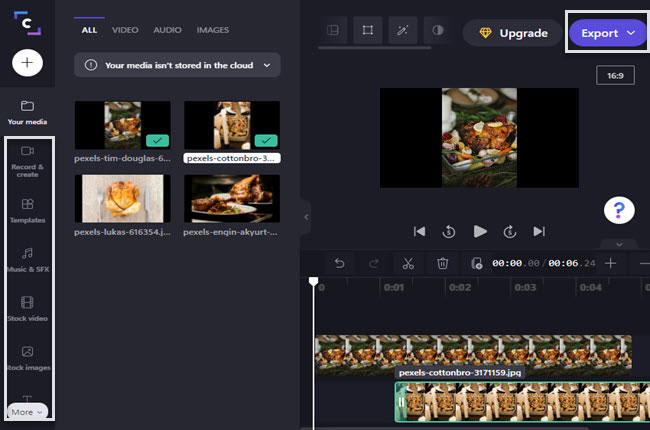Image resolution: width=650 pixels, height=430 pixels.
Task: Select the crop tool in the top toolbar
Action: 368,30
